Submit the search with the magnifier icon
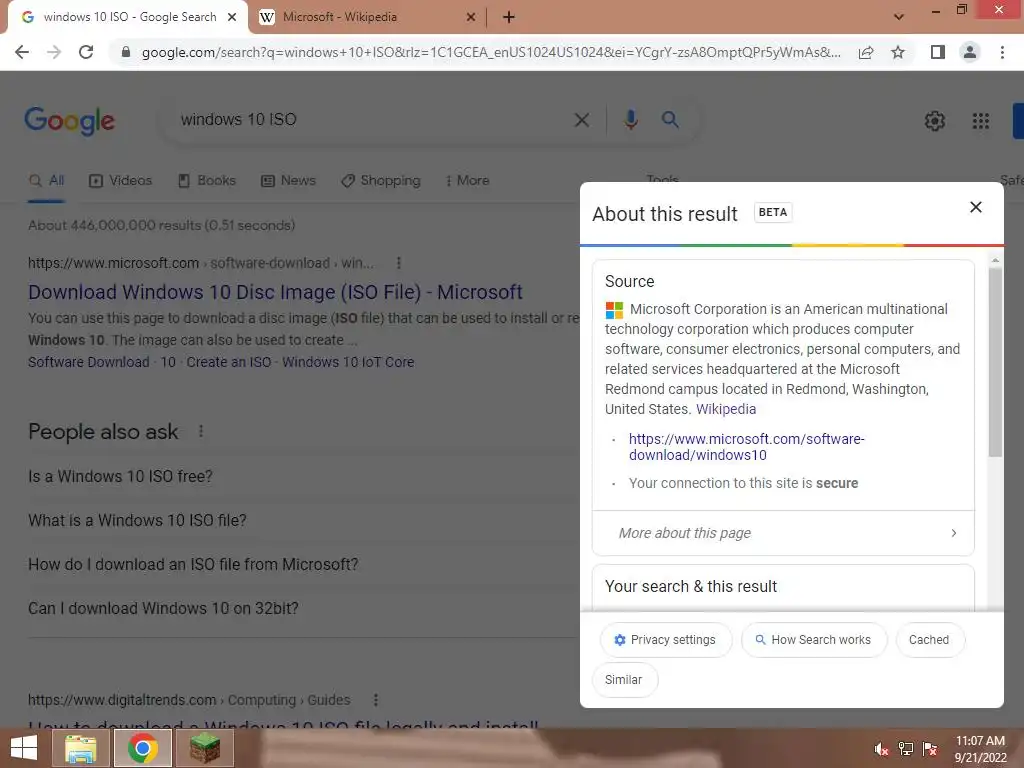Image resolution: width=1024 pixels, height=768 pixels. pos(670,120)
